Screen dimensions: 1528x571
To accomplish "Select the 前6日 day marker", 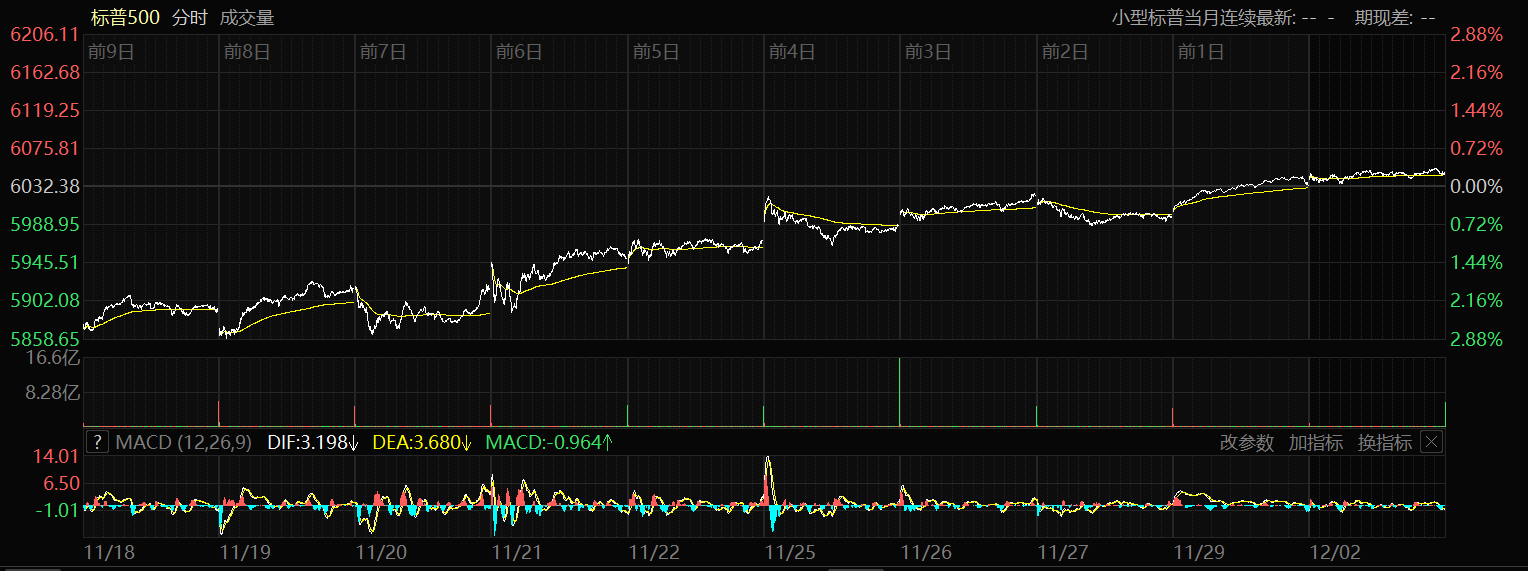I will pyautogui.click(x=519, y=52).
